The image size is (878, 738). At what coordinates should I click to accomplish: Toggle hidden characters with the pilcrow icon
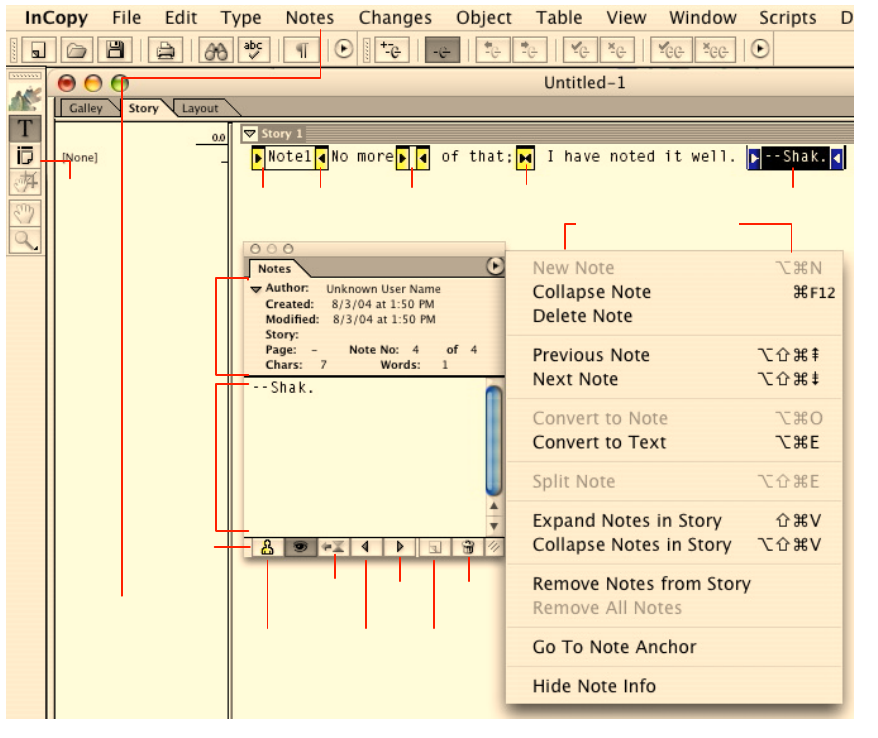coord(302,50)
